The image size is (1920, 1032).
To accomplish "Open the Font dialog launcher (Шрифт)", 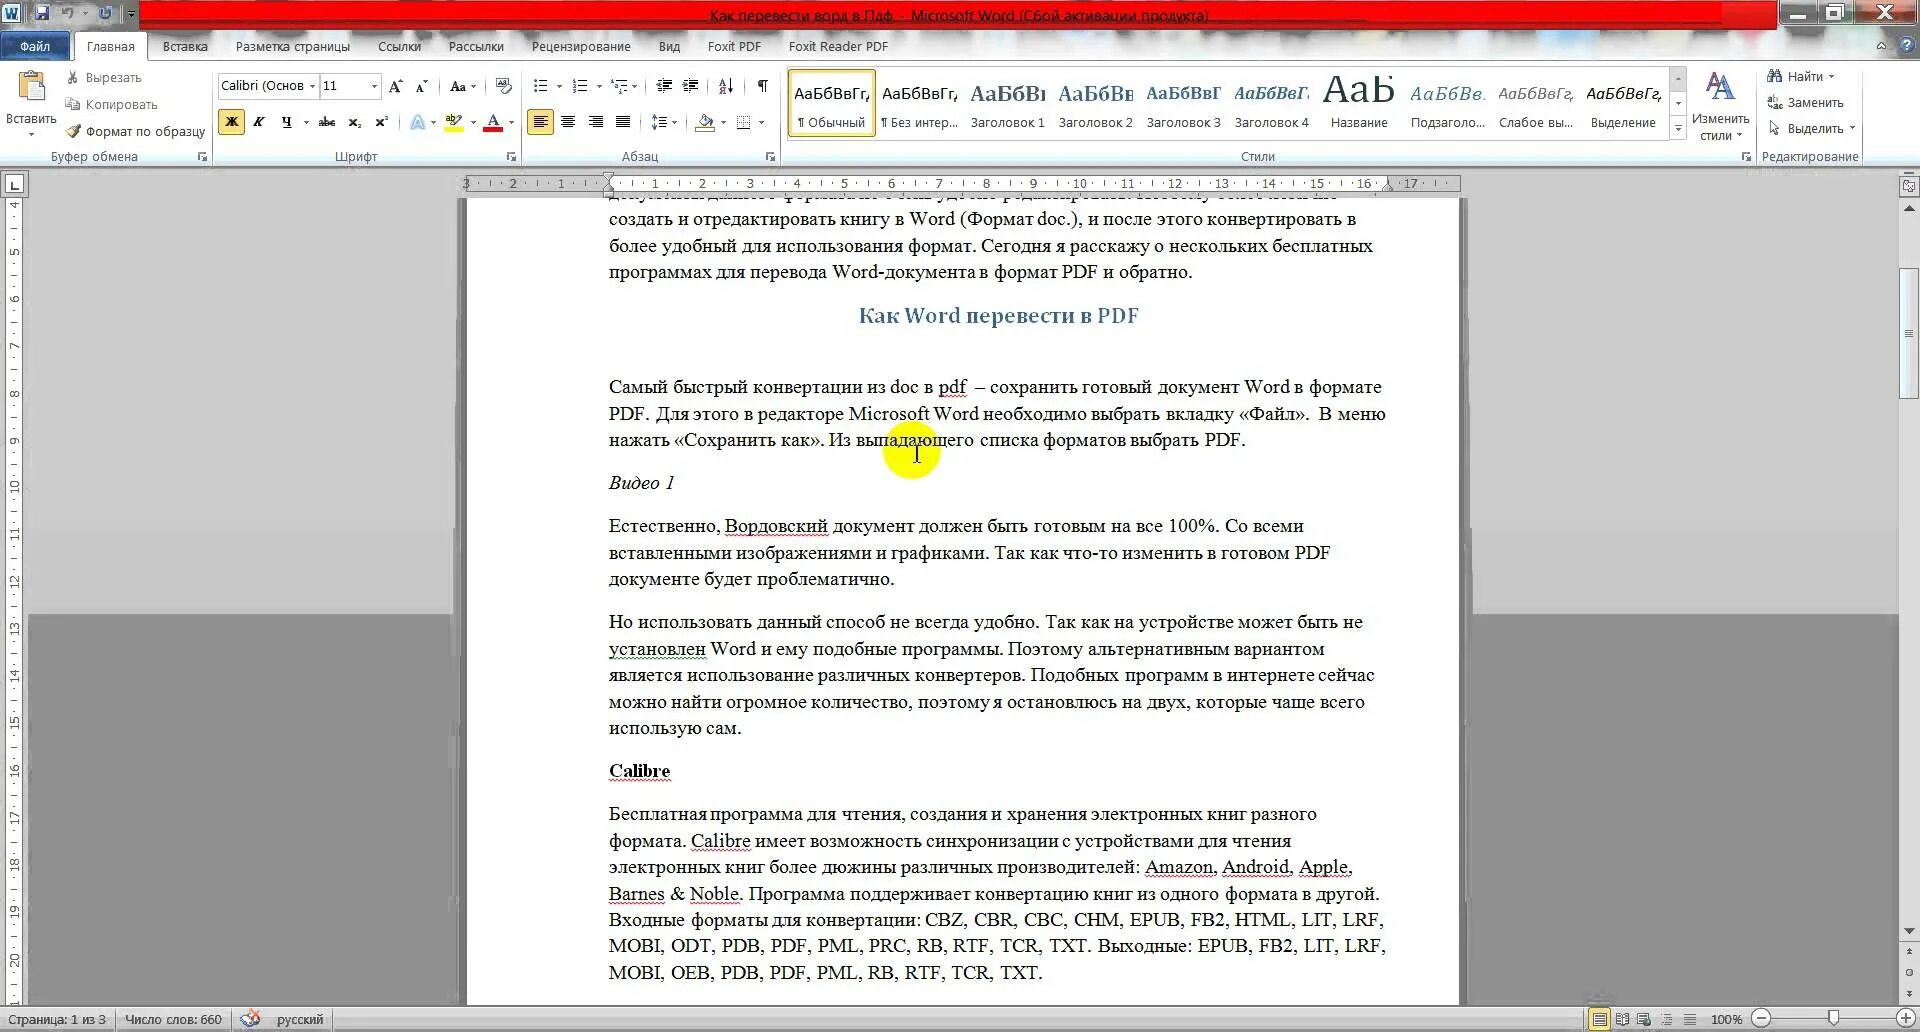I will pos(511,157).
